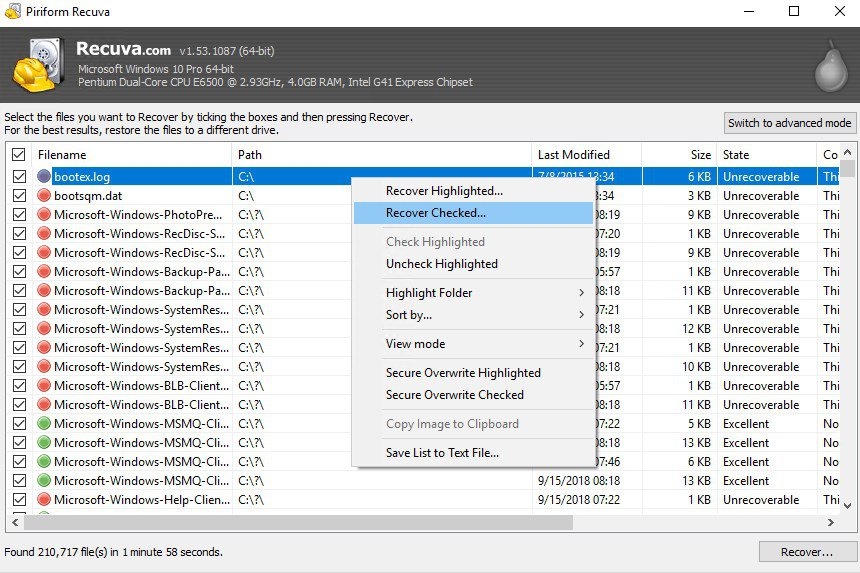860x573 pixels.
Task: Click Check Highlighted in the context menu
Action: [473, 242]
